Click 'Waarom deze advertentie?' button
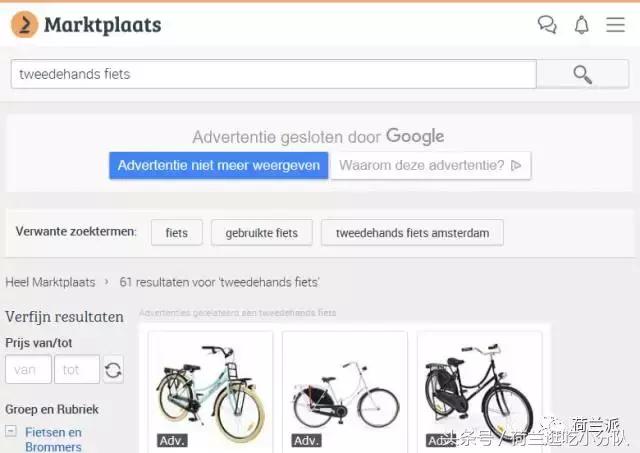The height and width of the screenshot is (453, 640). coord(430,165)
